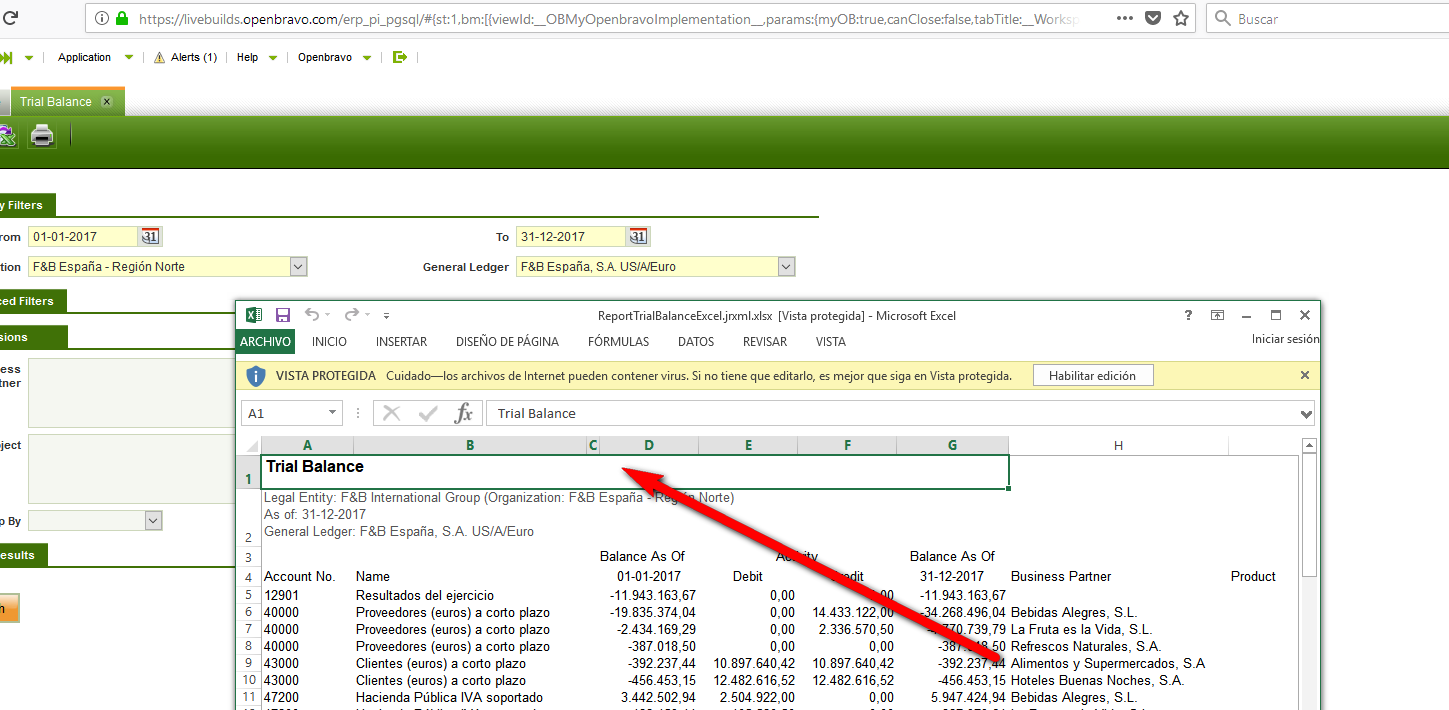Open the Application menu

click(85, 57)
